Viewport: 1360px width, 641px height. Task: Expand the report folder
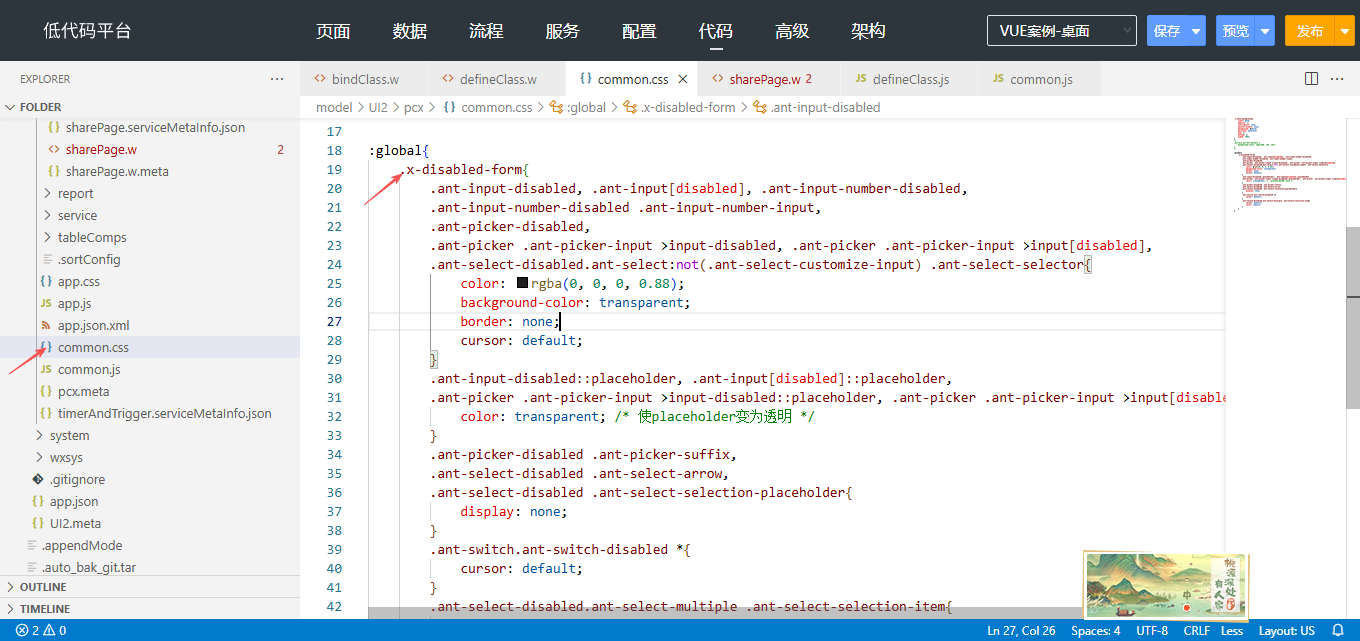pyautogui.click(x=75, y=193)
